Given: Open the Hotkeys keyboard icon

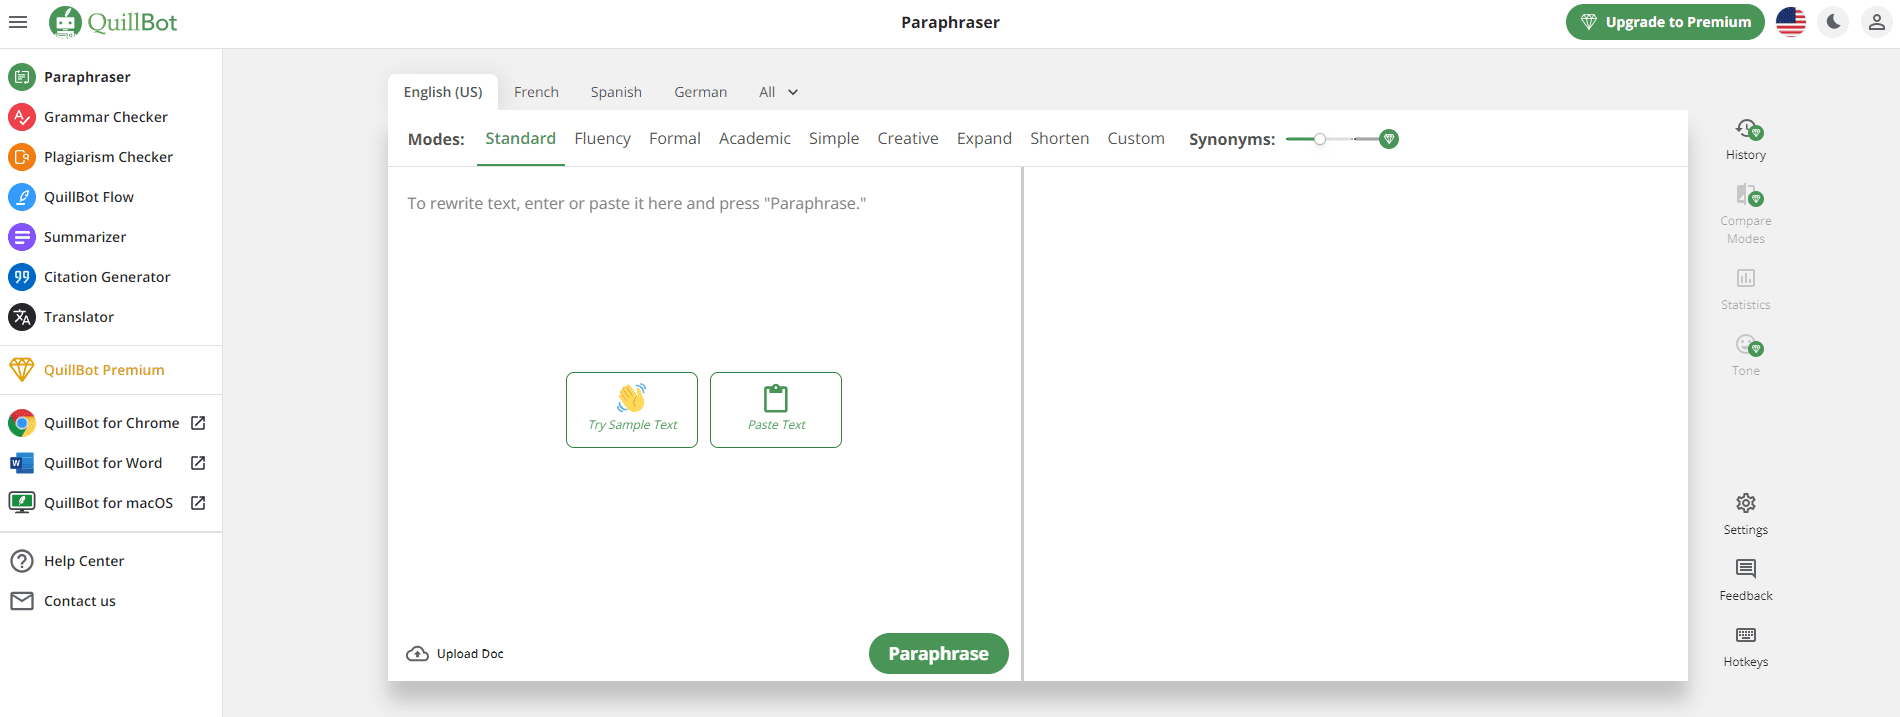Looking at the screenshot, I should (x=1746, y=635).
